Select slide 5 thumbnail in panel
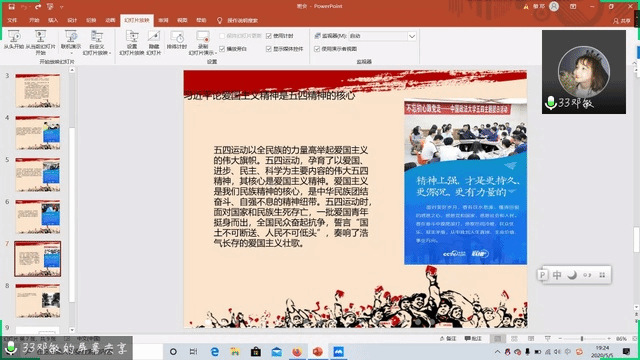Image resolution: width=640 pixels, height=360 pixels. [x=38, y=174]
